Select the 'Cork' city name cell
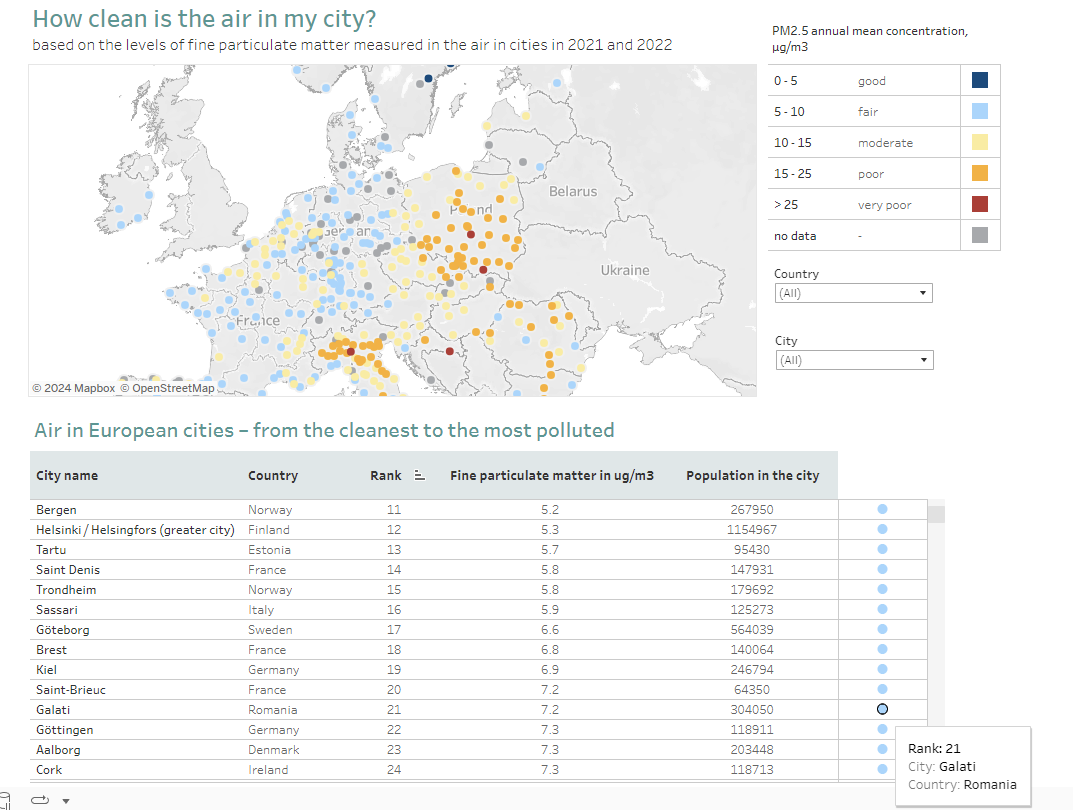This screenshot has width=1073, height=810. coord(49,770)
